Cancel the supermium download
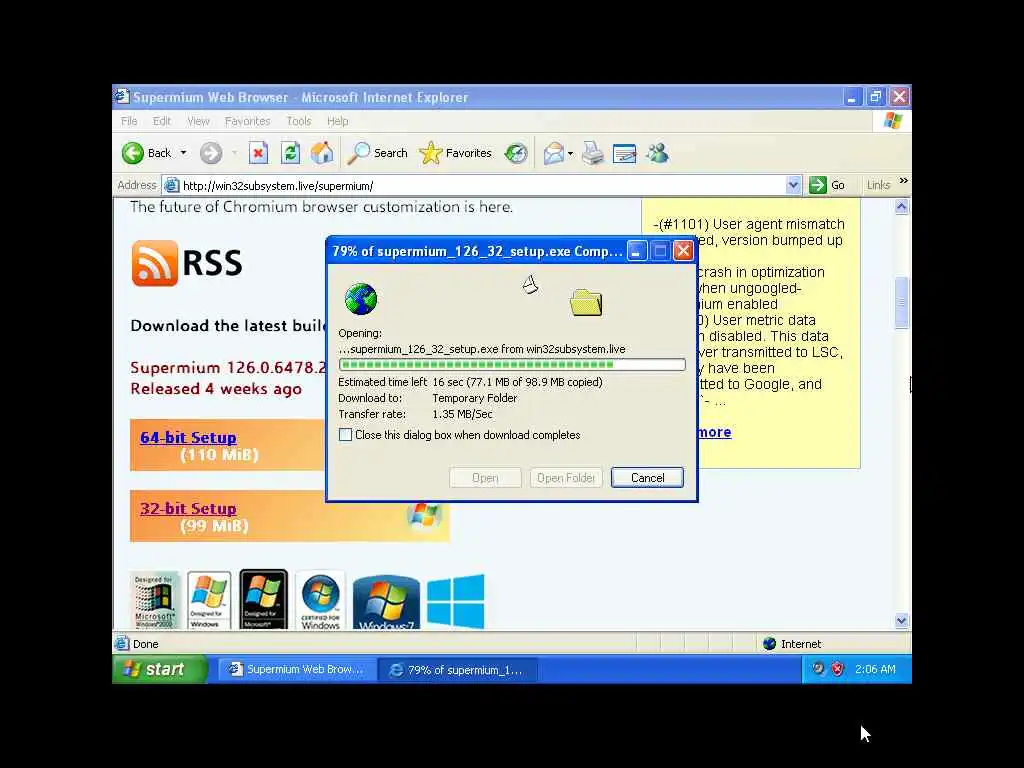This screenshot has height=768, width=1024. coord(647,477)
